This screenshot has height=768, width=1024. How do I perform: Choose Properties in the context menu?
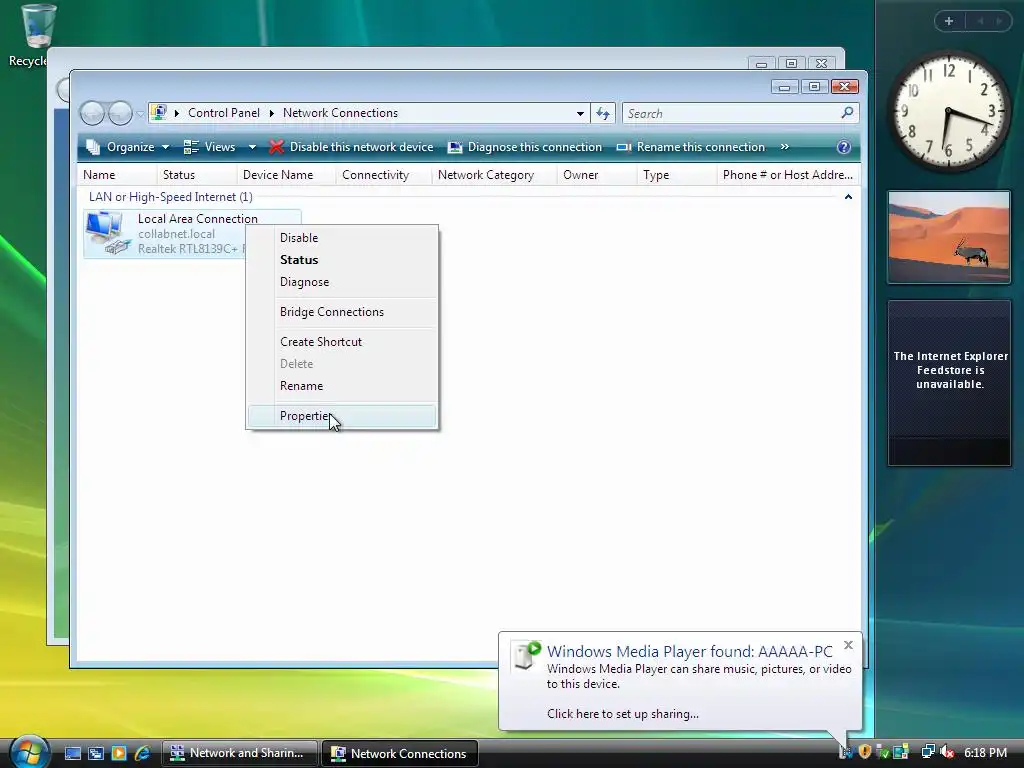point(342,416)
